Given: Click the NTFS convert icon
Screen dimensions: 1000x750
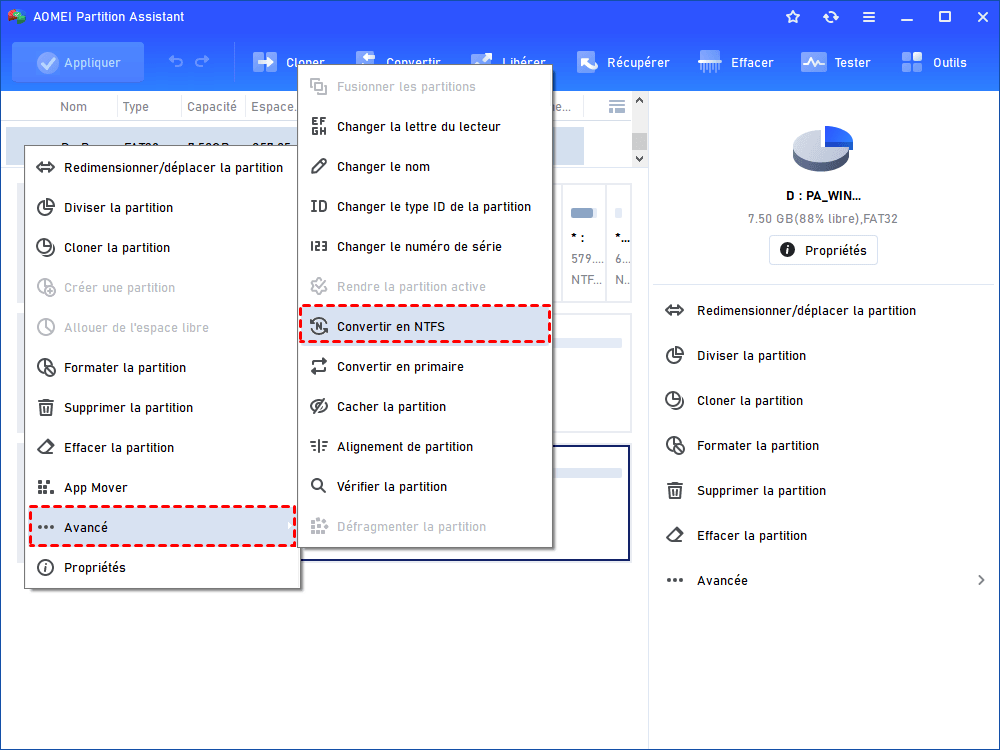Looking at the screenshot, I should coord(319,327).
